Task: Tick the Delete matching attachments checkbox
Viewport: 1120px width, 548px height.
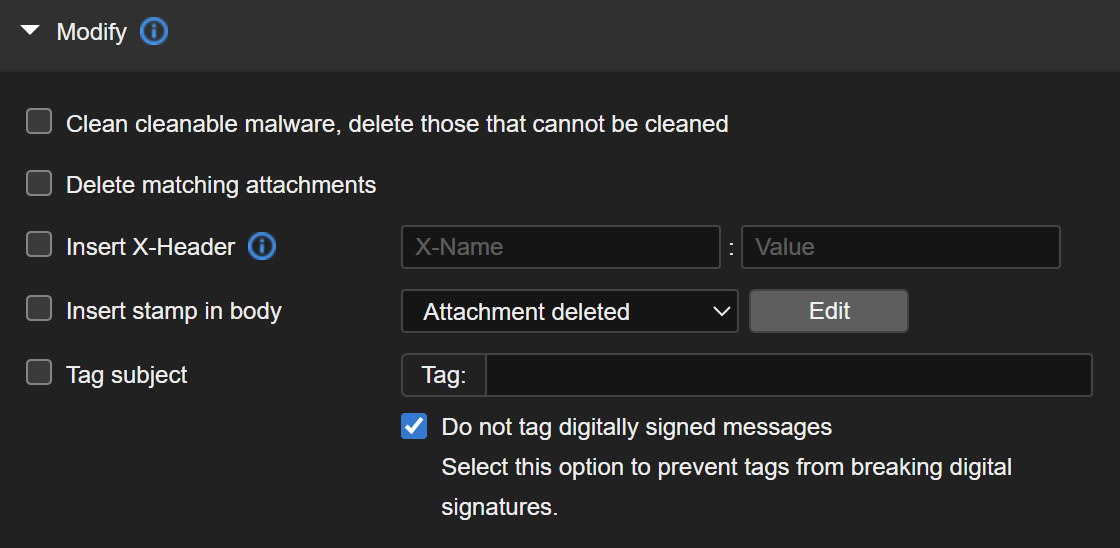Action: coord(39,184)
